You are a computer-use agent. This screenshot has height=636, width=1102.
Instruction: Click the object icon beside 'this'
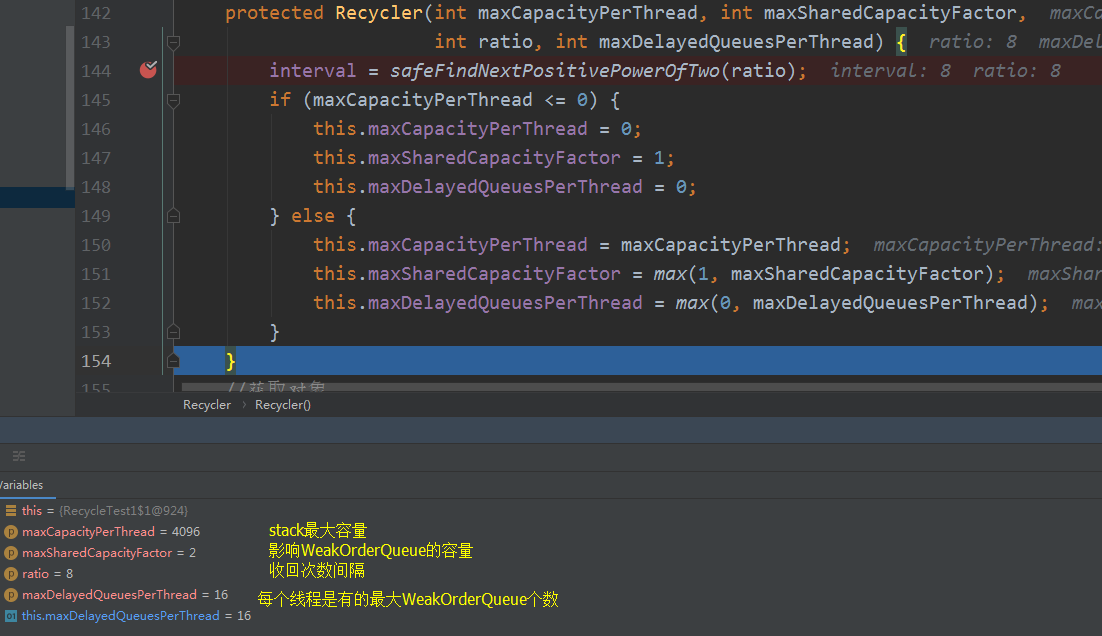click(11, 511)
